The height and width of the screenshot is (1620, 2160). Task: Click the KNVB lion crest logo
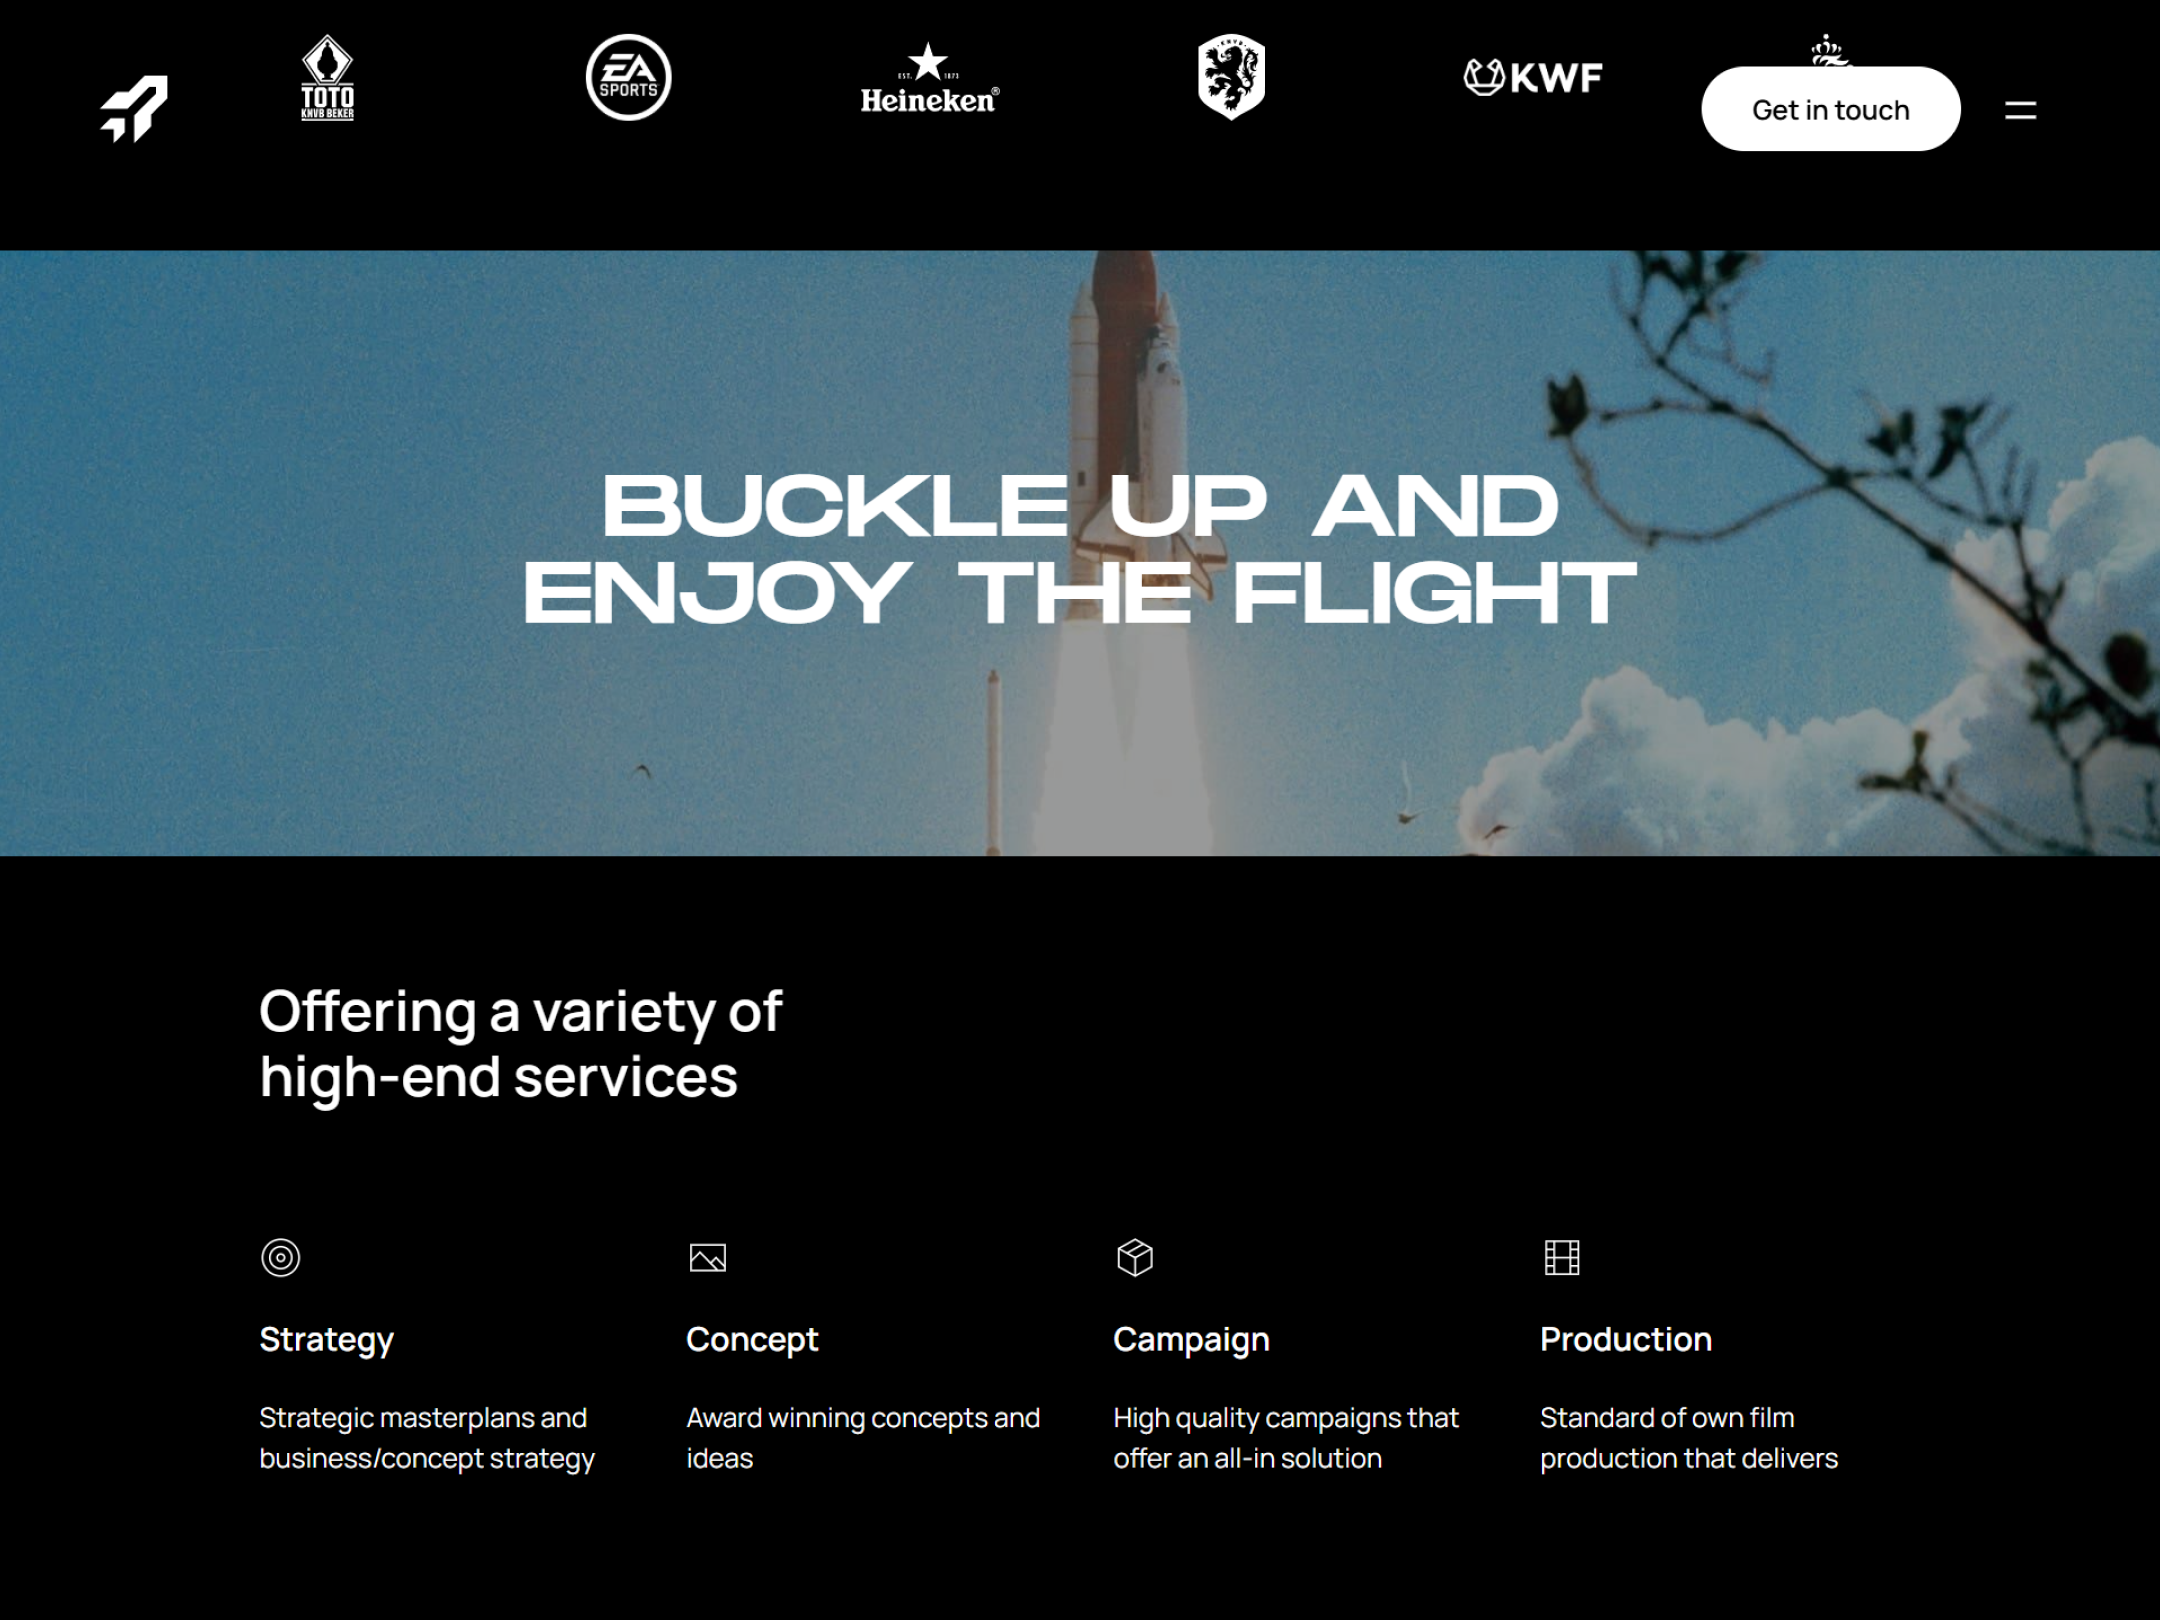[x=1231, y=78]
